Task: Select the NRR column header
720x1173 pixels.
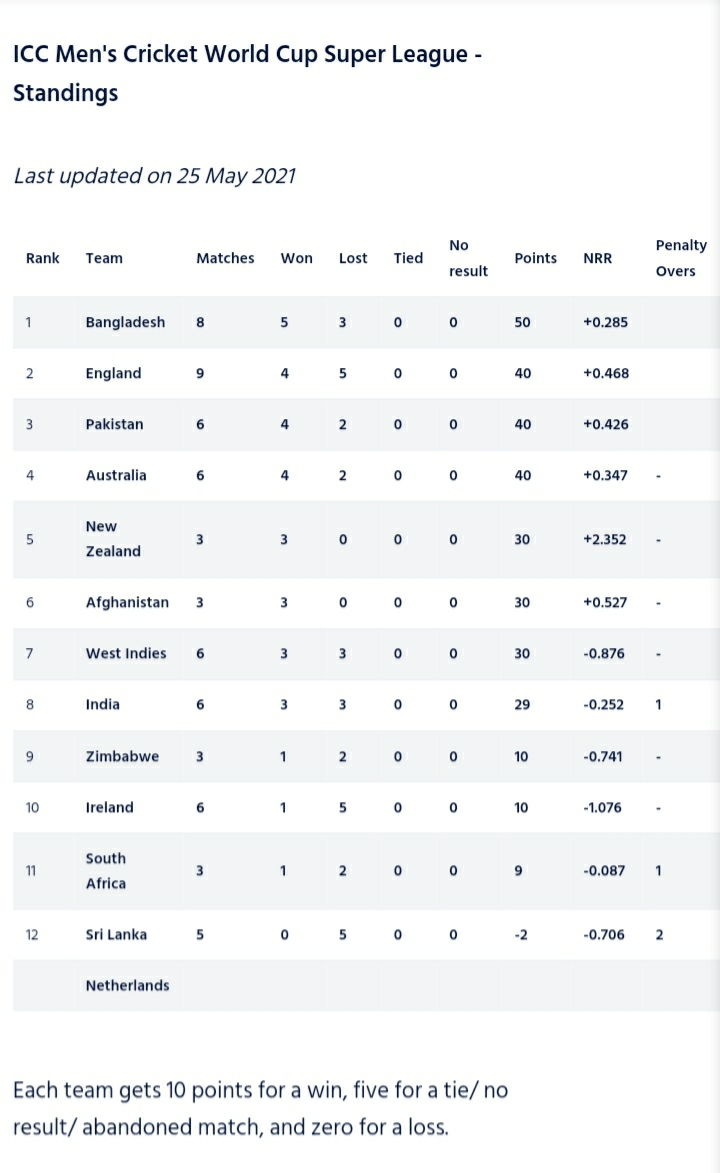Action: click(x=597, y=258)
